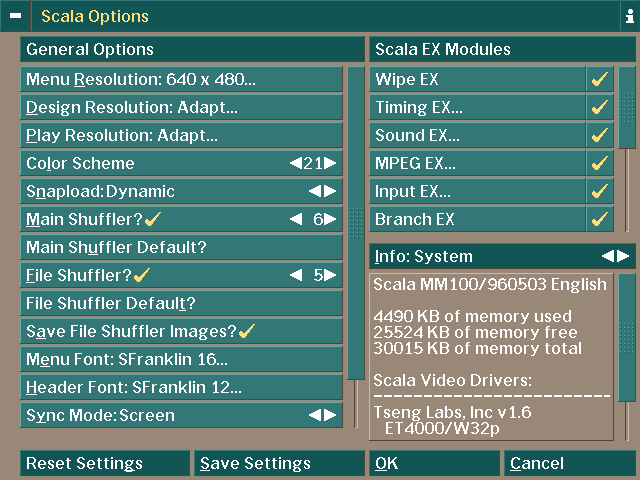Click the General Options scrollbar handle
Screen dimensions: 640x480
click(356, 222)
